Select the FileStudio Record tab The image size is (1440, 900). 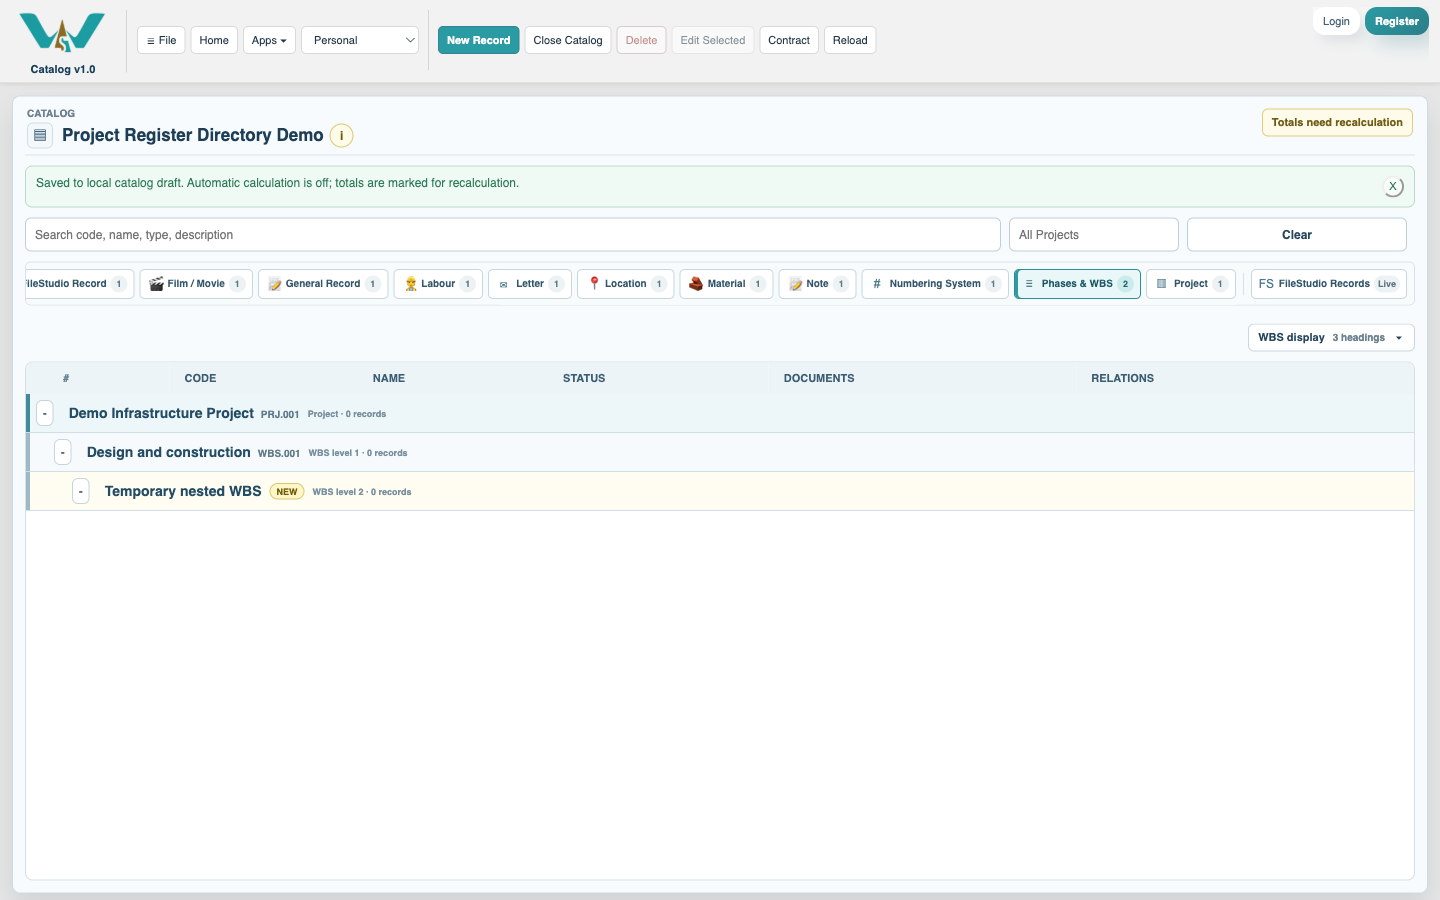[x=79, y=284]
